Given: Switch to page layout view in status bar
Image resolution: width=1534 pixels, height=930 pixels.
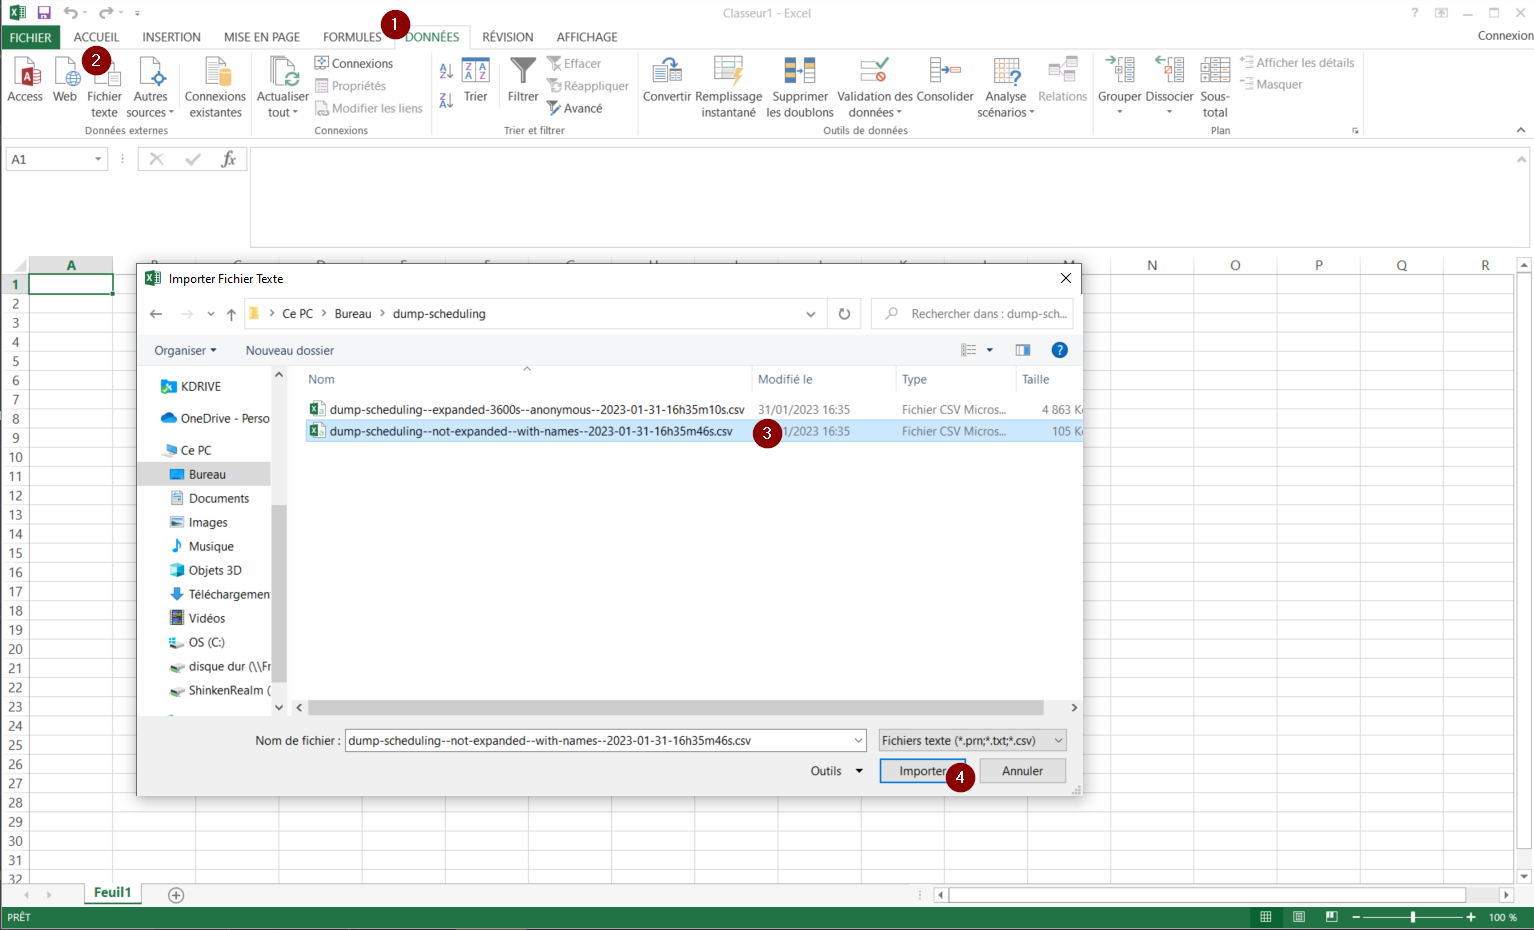Looking at the screenshot, I should tap(1299, 917).
